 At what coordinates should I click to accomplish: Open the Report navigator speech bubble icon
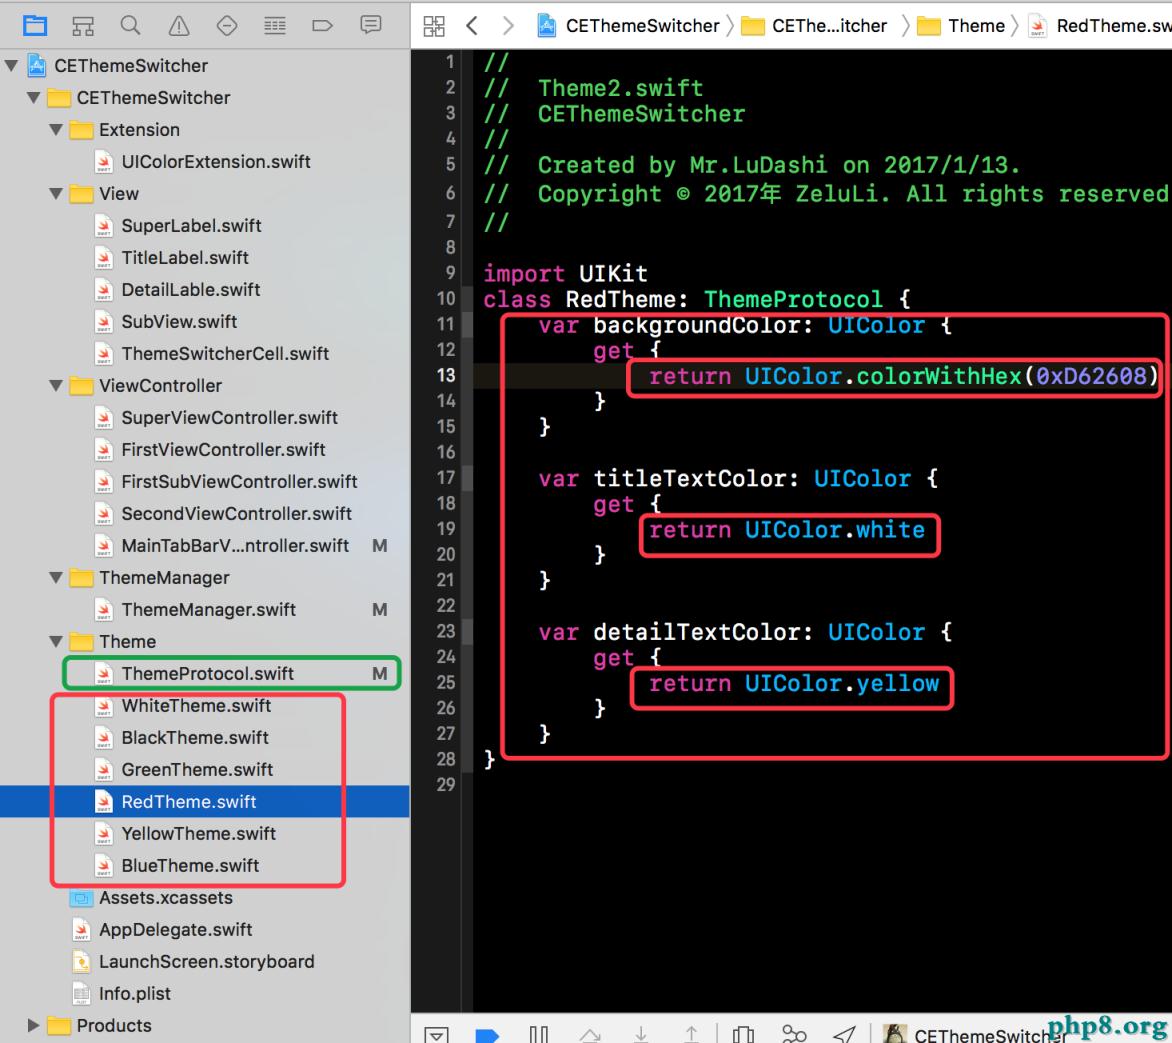point(370,25)
